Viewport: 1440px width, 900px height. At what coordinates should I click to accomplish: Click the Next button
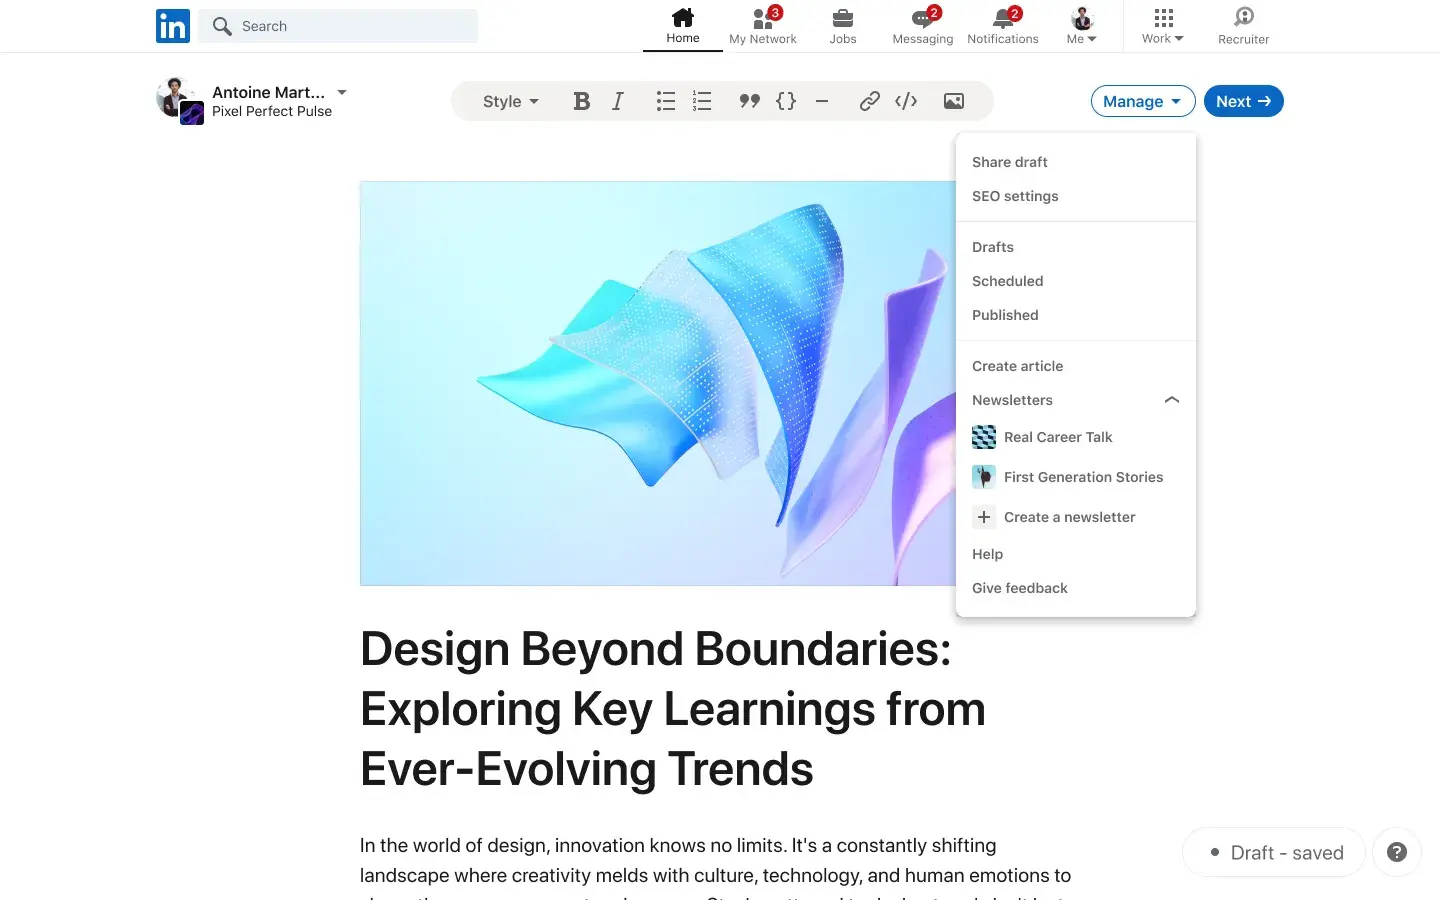[x=1243, y=101]
